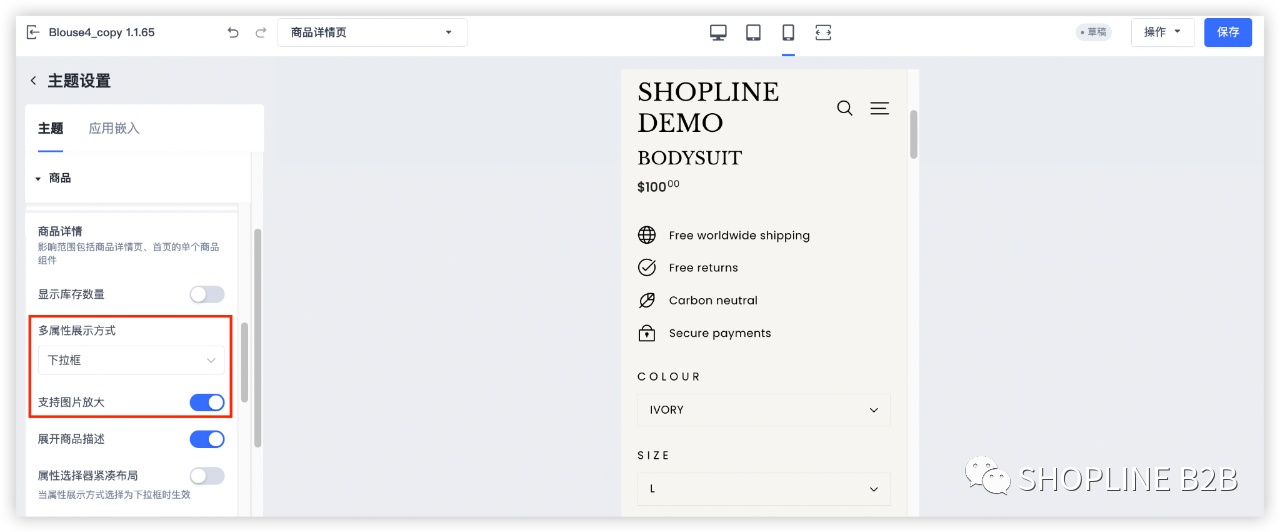Click the globe icon beside Free worldwide shipping

[647, 235]
